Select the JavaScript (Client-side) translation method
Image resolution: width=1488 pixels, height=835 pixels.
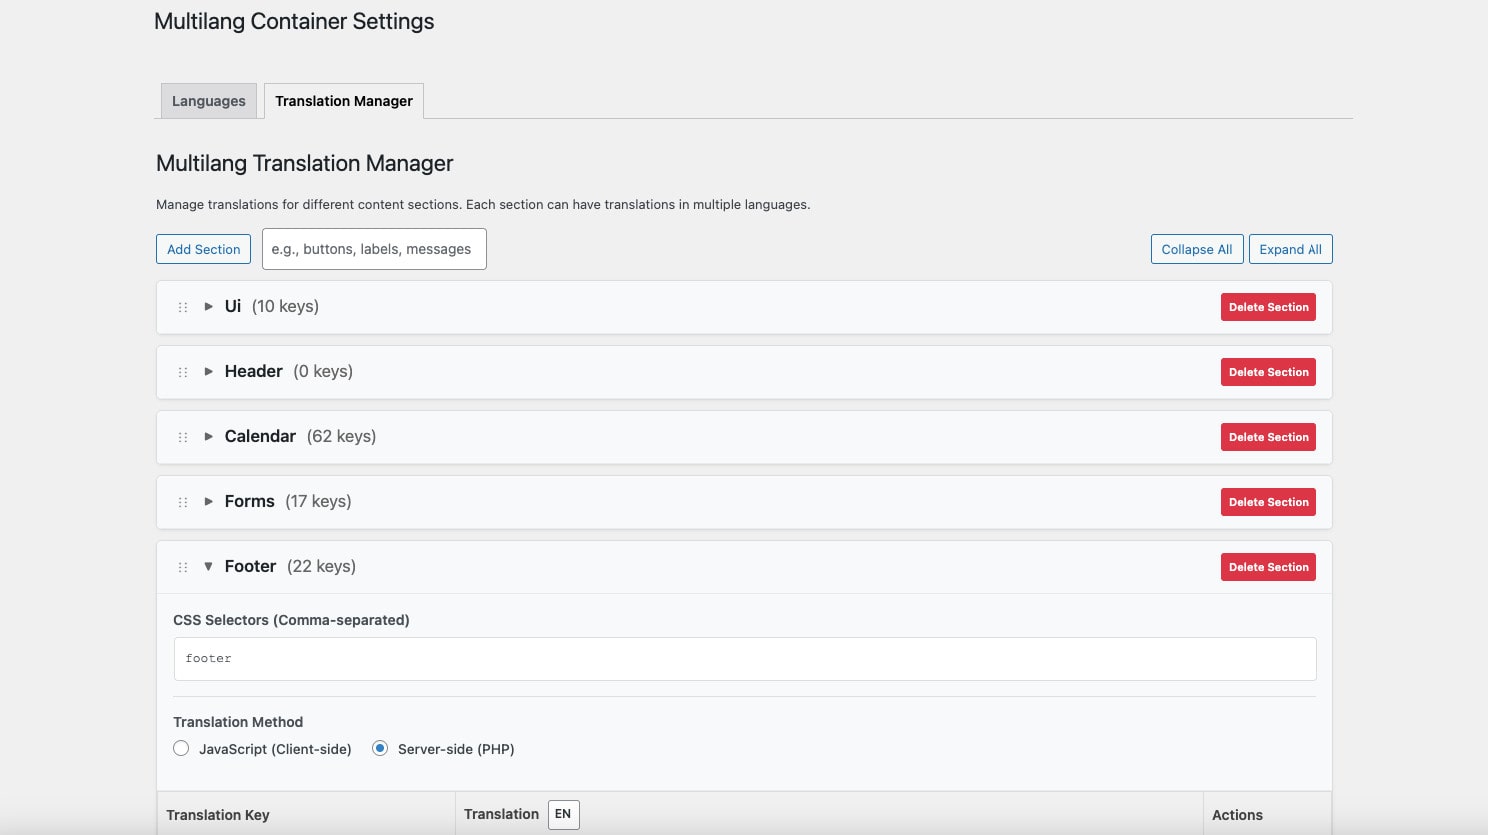(181, 748)
